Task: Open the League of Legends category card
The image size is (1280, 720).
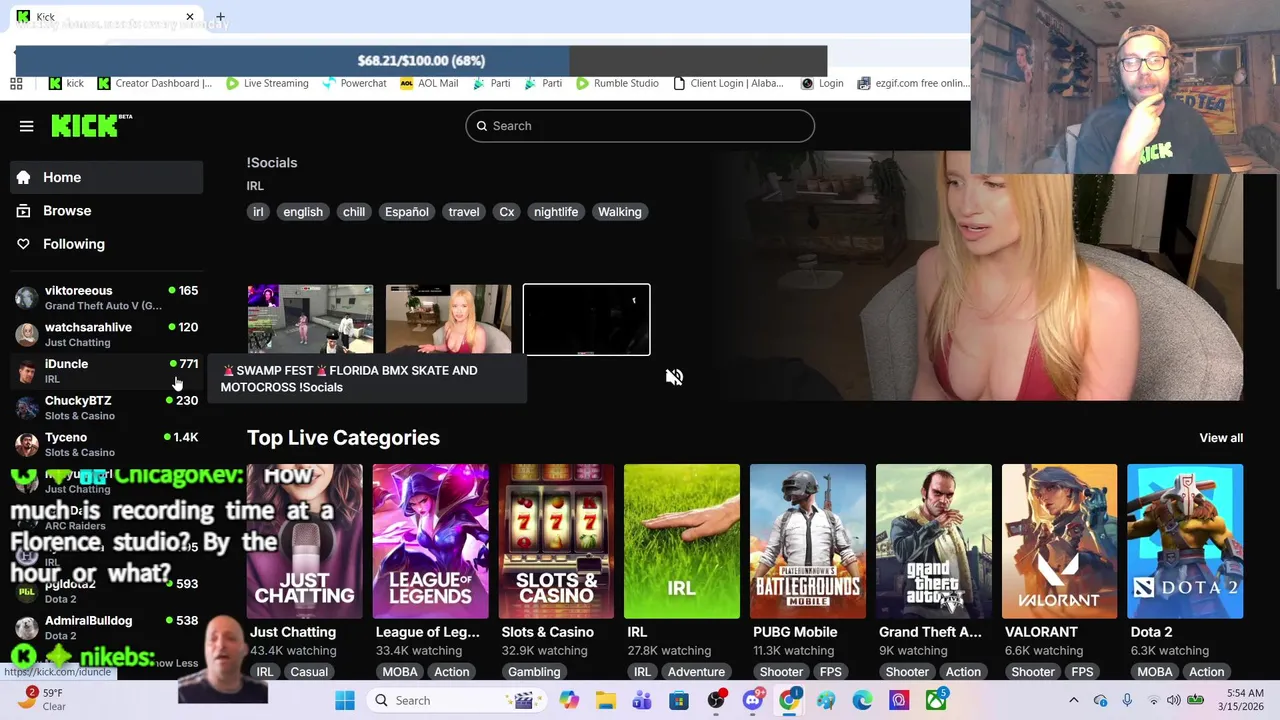Action: coord(431,541)
